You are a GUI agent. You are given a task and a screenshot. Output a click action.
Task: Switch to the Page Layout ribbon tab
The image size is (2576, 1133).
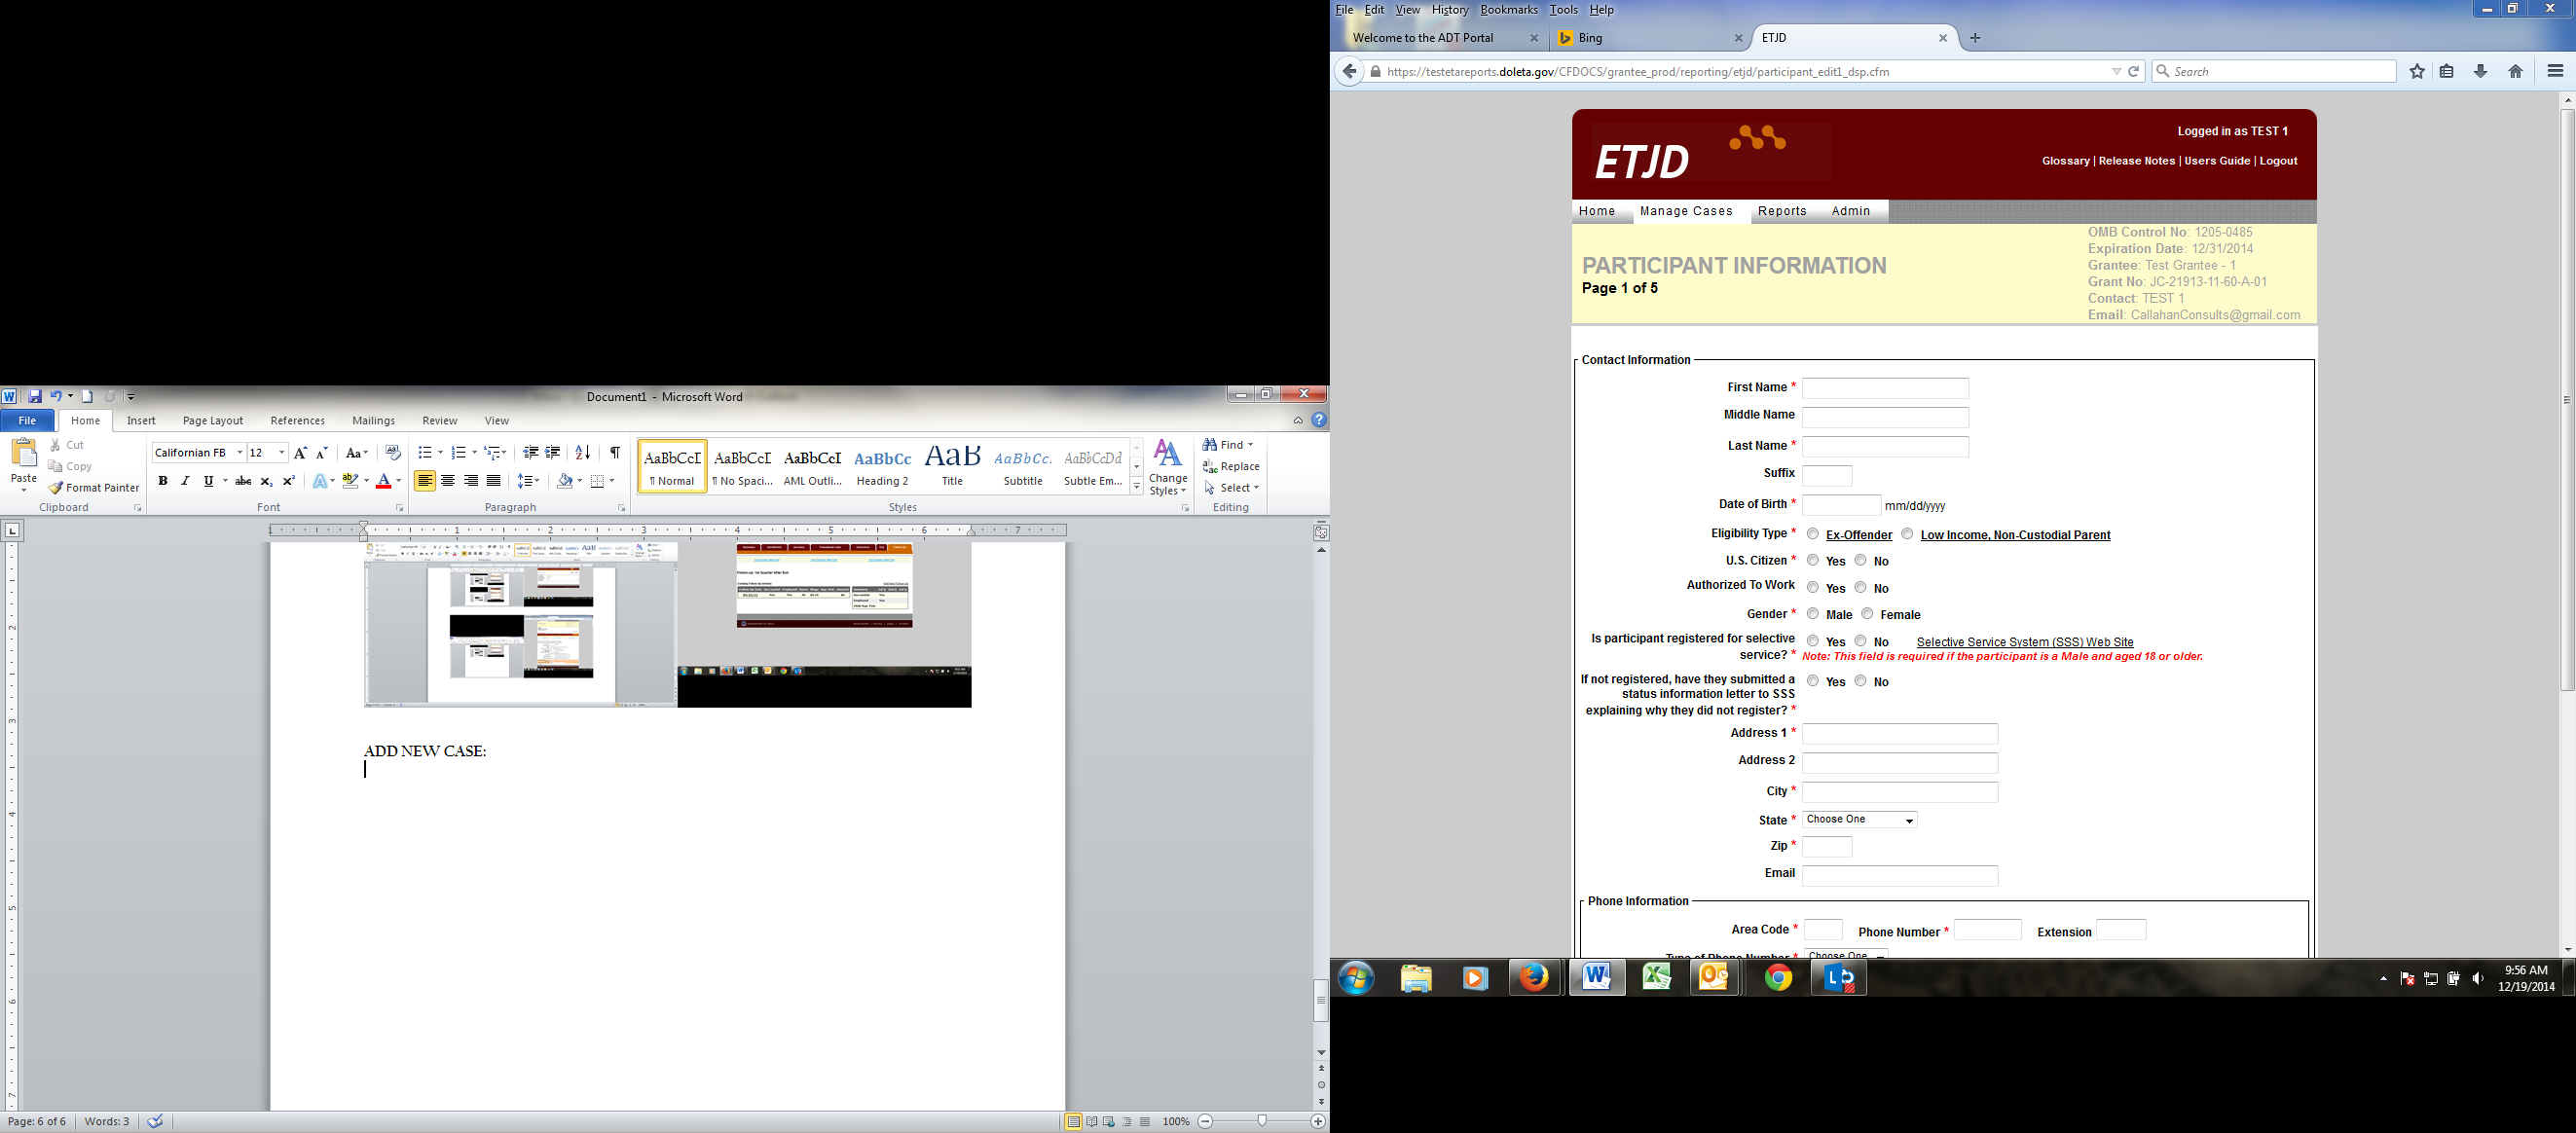coord(212,421)
